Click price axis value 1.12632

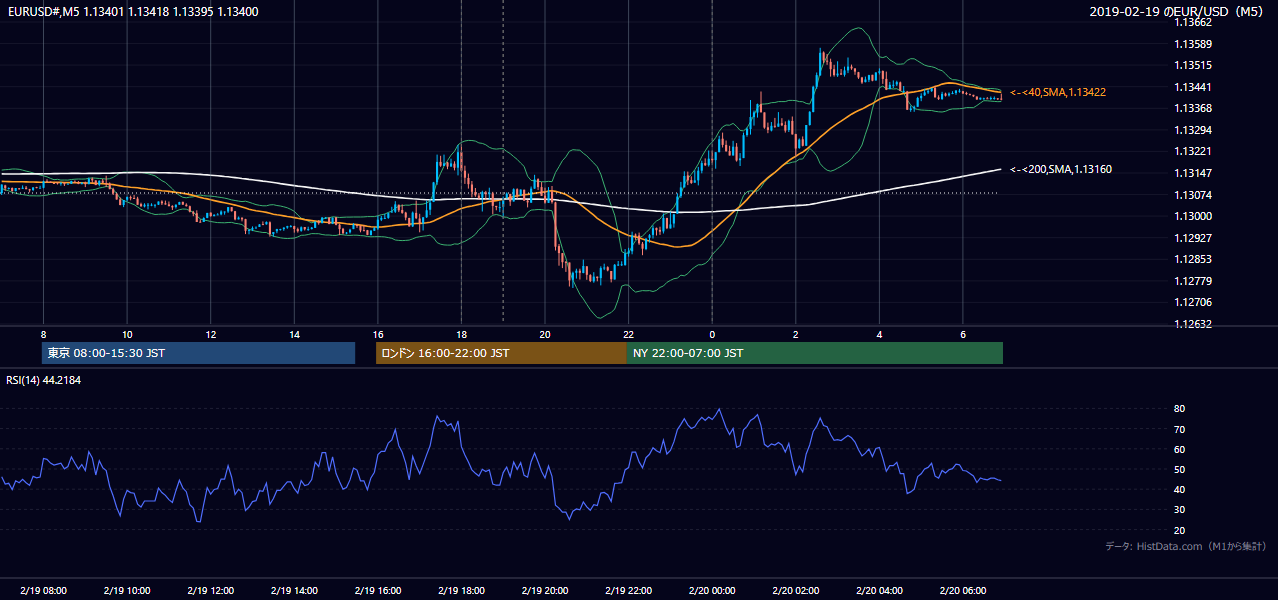pyautogui.click(x=1192, y=324)
